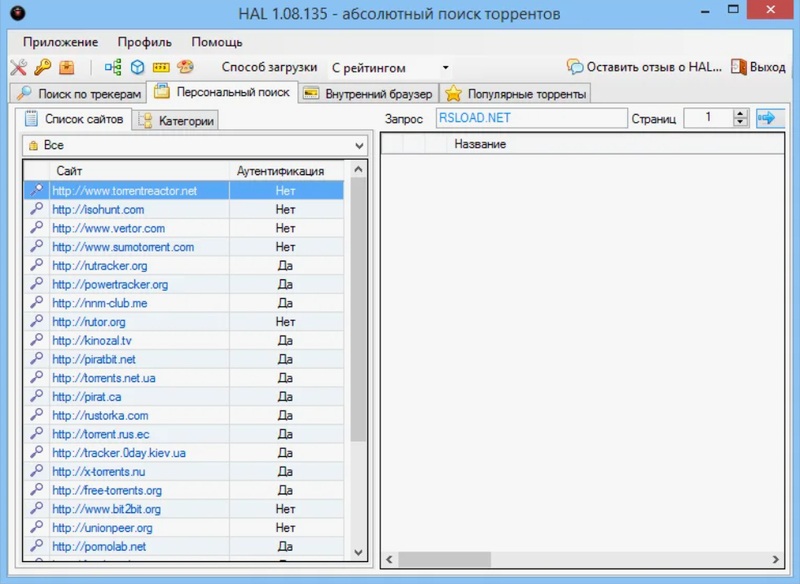
Task: Click the green tree structure icon
Action: coord(113,68)
